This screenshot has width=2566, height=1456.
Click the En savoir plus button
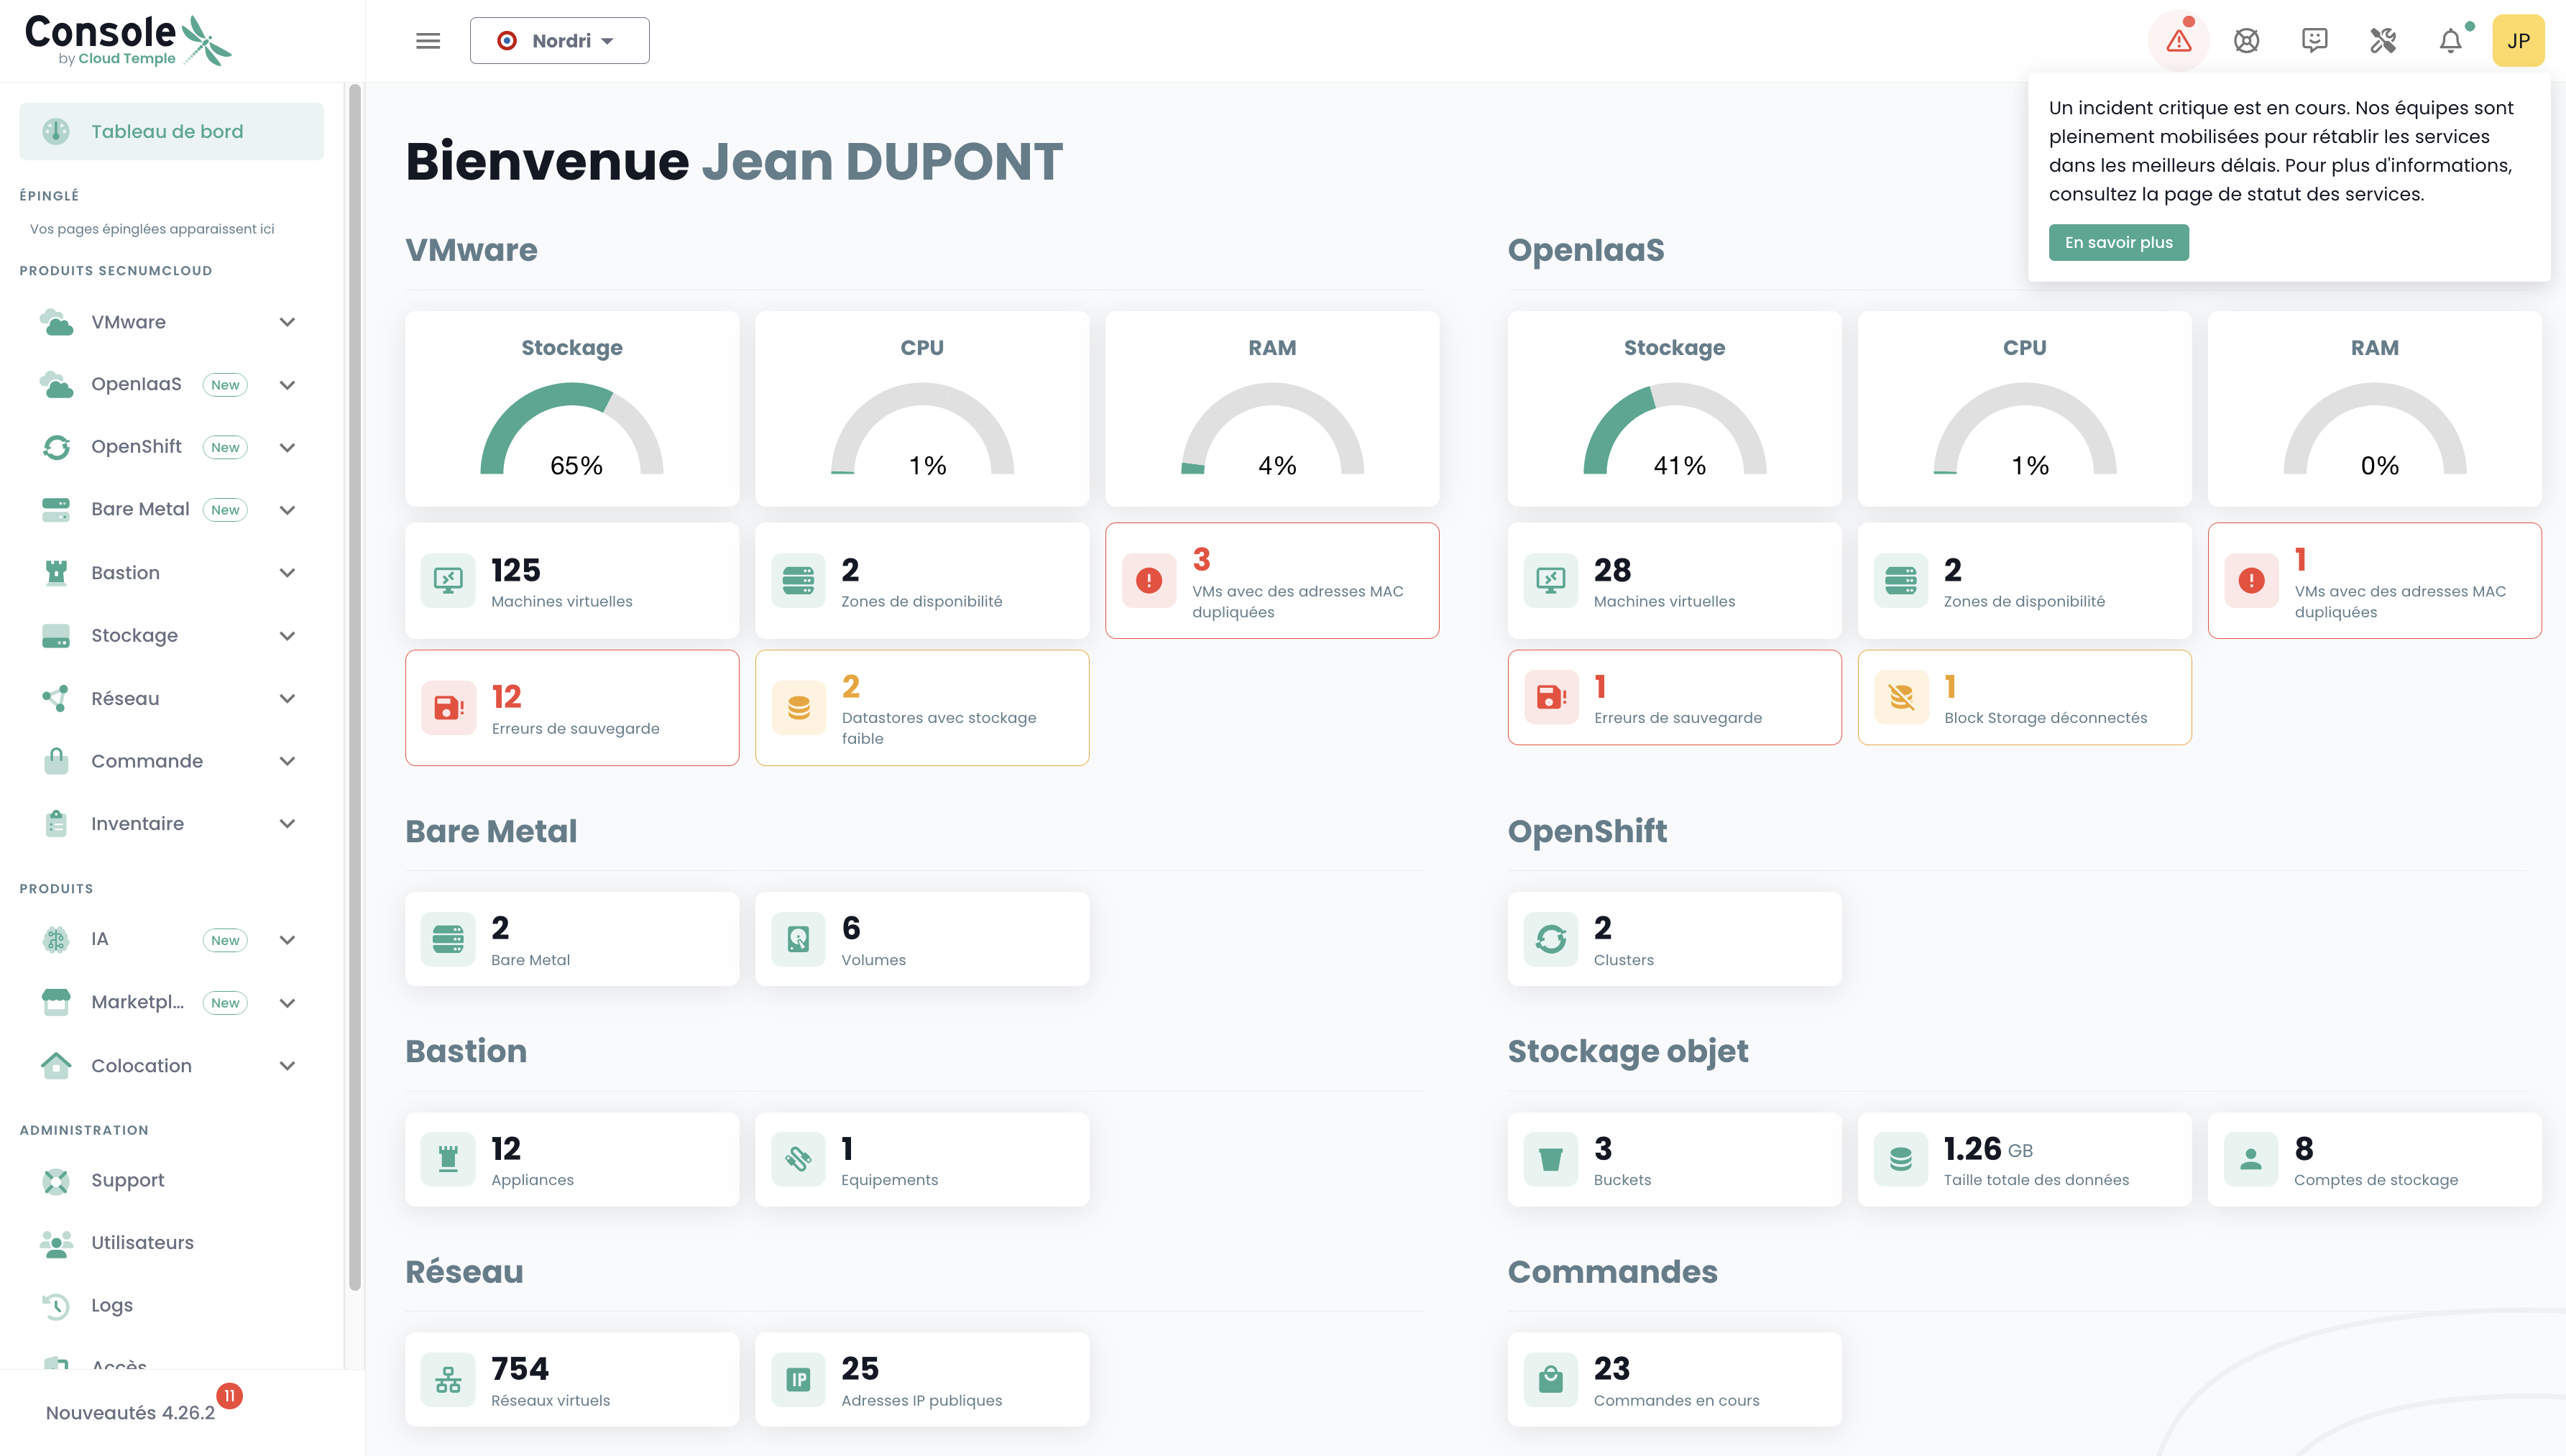pos(2118,242)
